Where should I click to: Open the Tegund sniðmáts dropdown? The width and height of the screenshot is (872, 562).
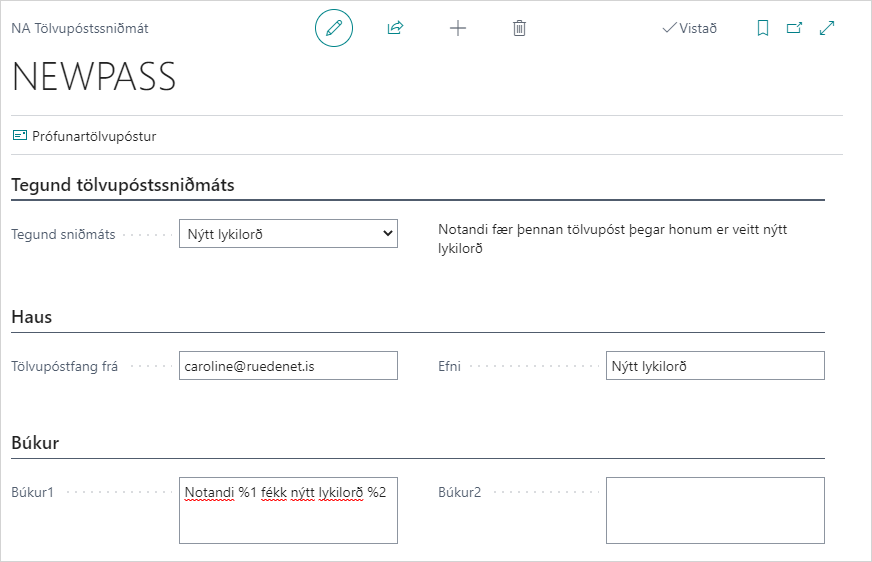[288, 234]
